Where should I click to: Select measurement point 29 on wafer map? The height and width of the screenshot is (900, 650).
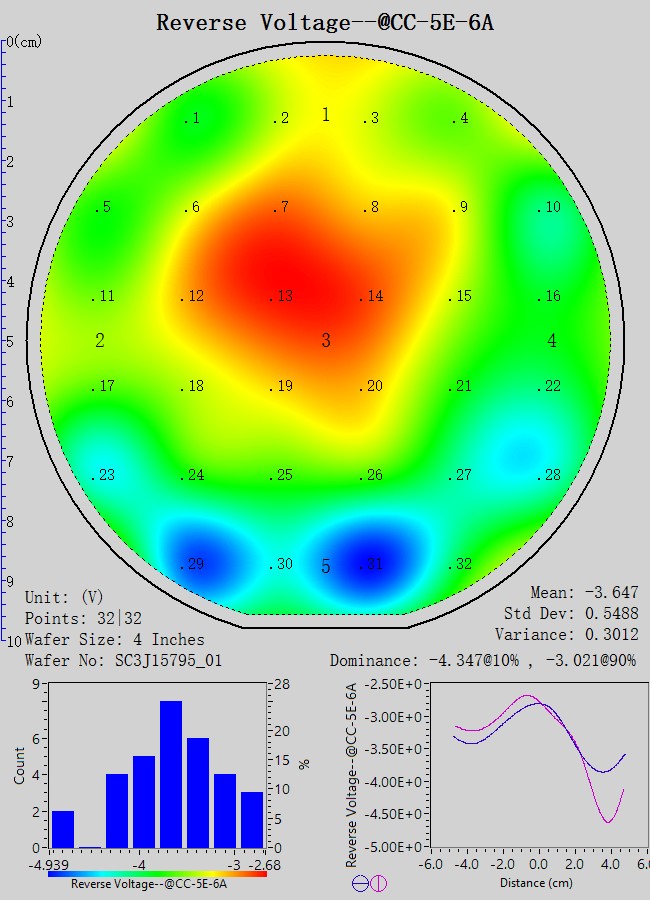coord(192,564)
